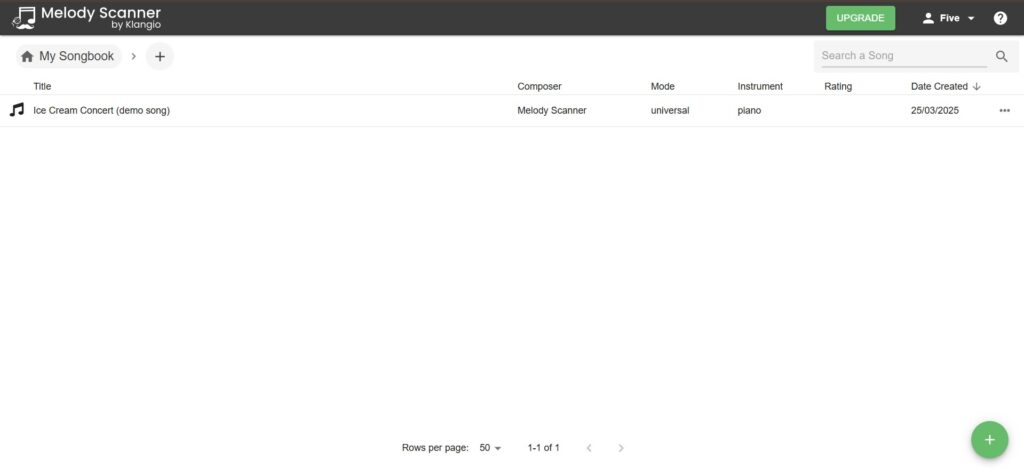Open Ice Cream Concert (demo song)
The width and height of the screenshot is (1024, 468).
101,110
